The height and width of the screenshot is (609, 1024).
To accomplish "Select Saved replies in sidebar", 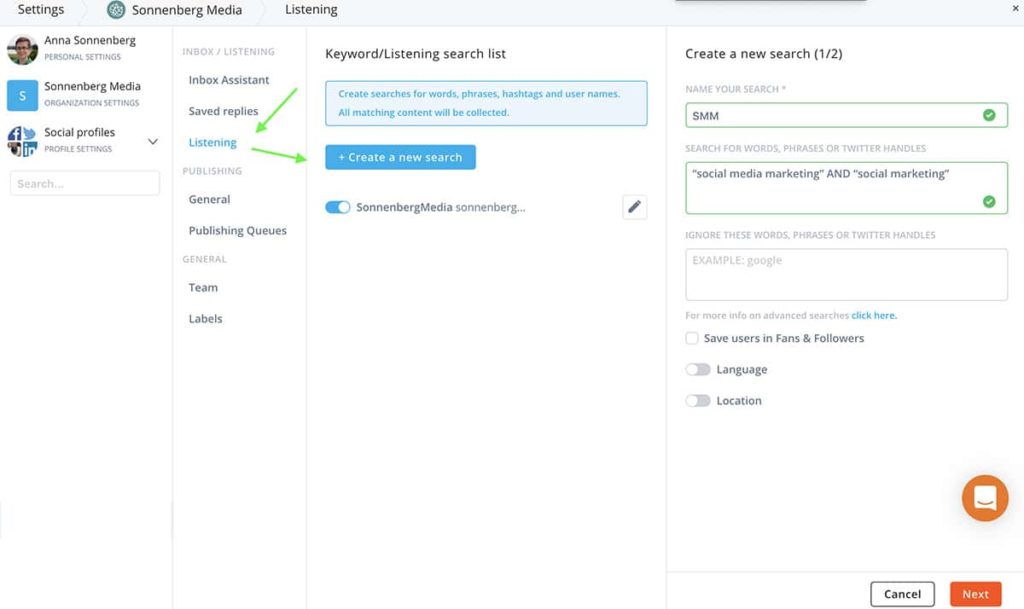I will (x=223, y=111).
